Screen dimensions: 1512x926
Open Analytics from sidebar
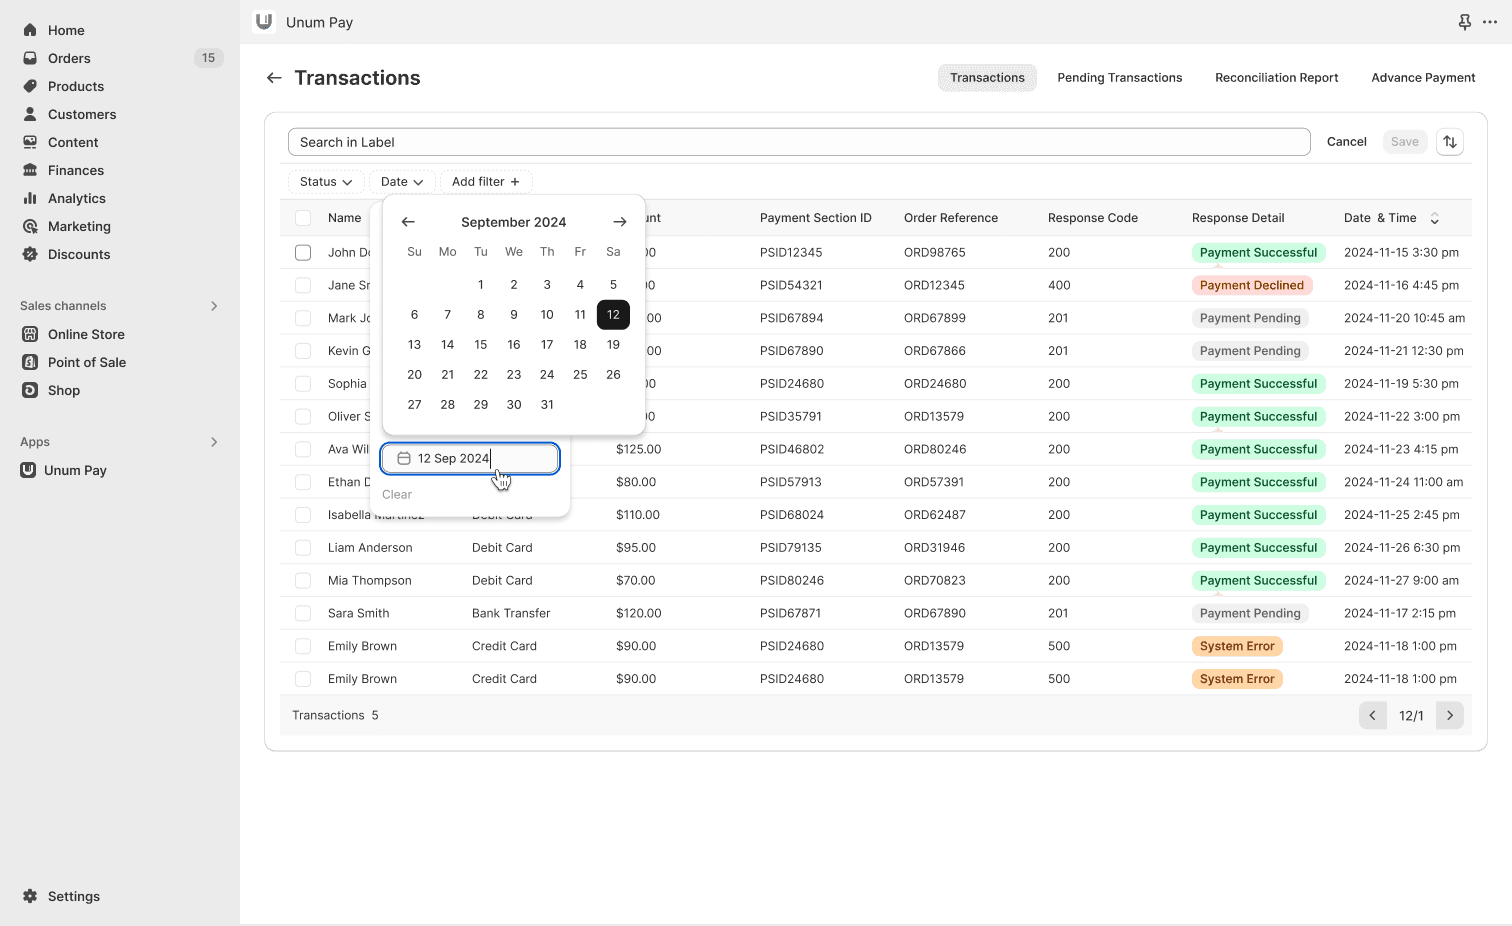[76, 198]
